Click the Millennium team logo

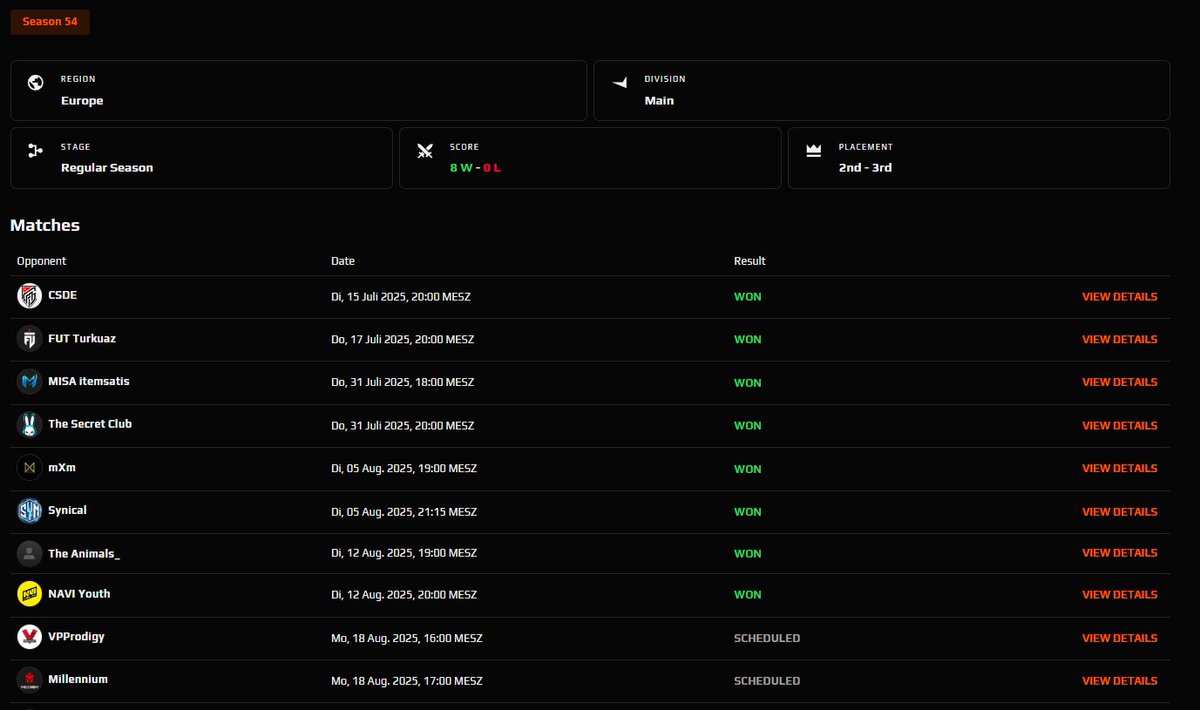coord(29,680)
